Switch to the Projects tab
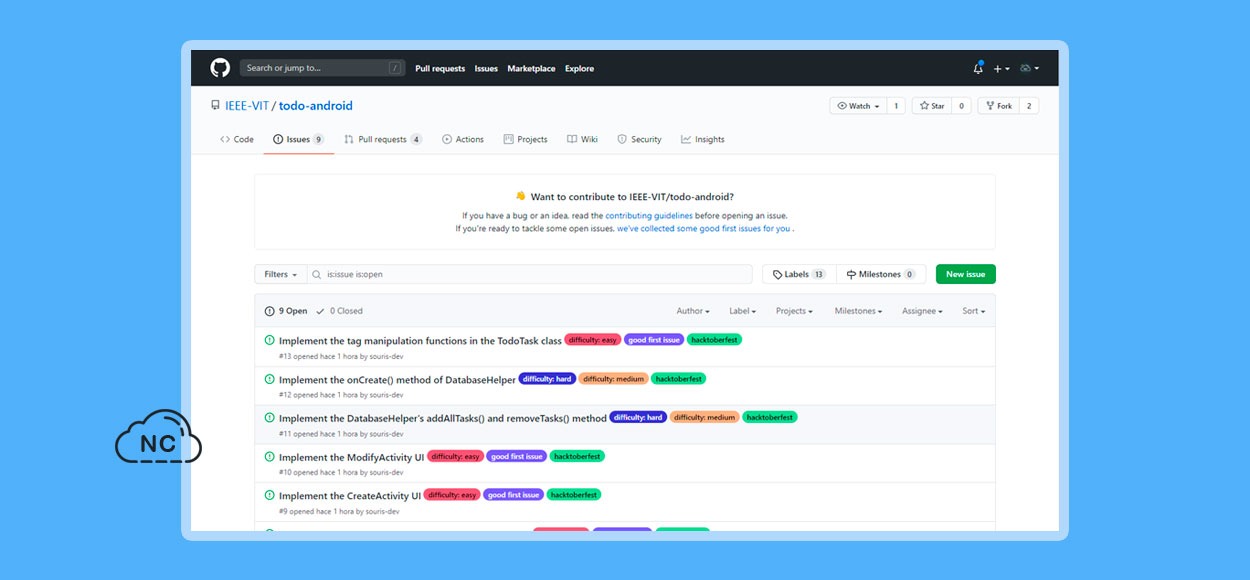The image size is (1250, 580). point(525,140)
